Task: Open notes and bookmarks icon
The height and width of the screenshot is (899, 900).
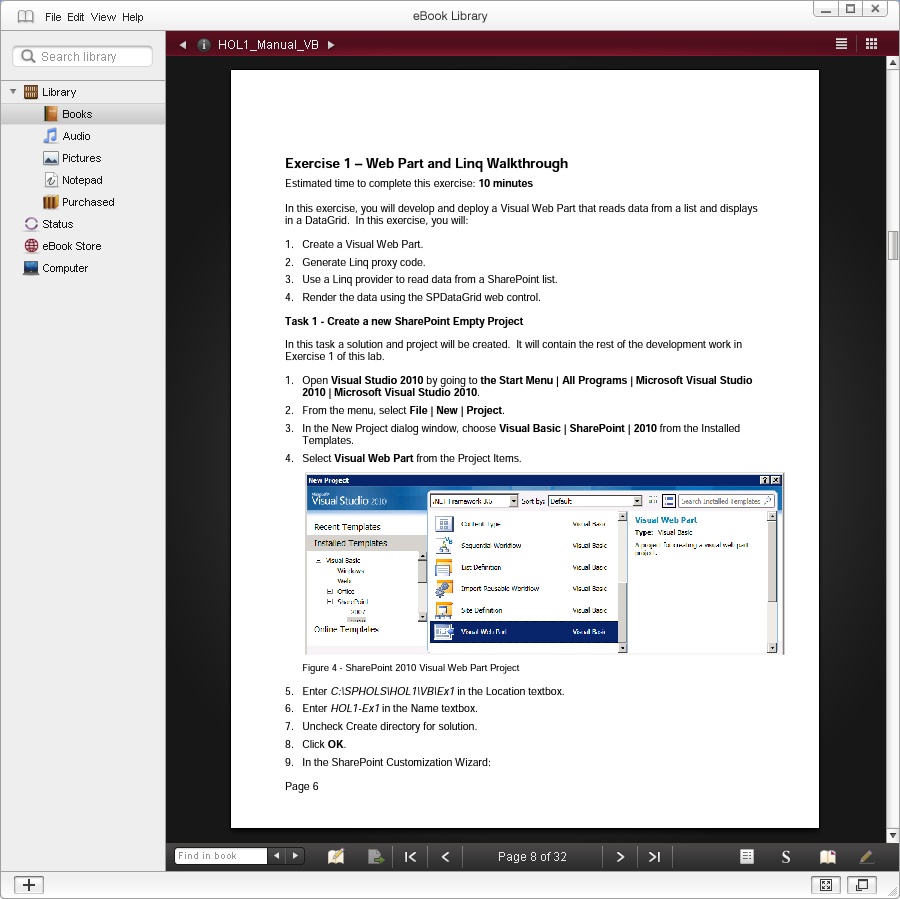Action: (336, 857)
